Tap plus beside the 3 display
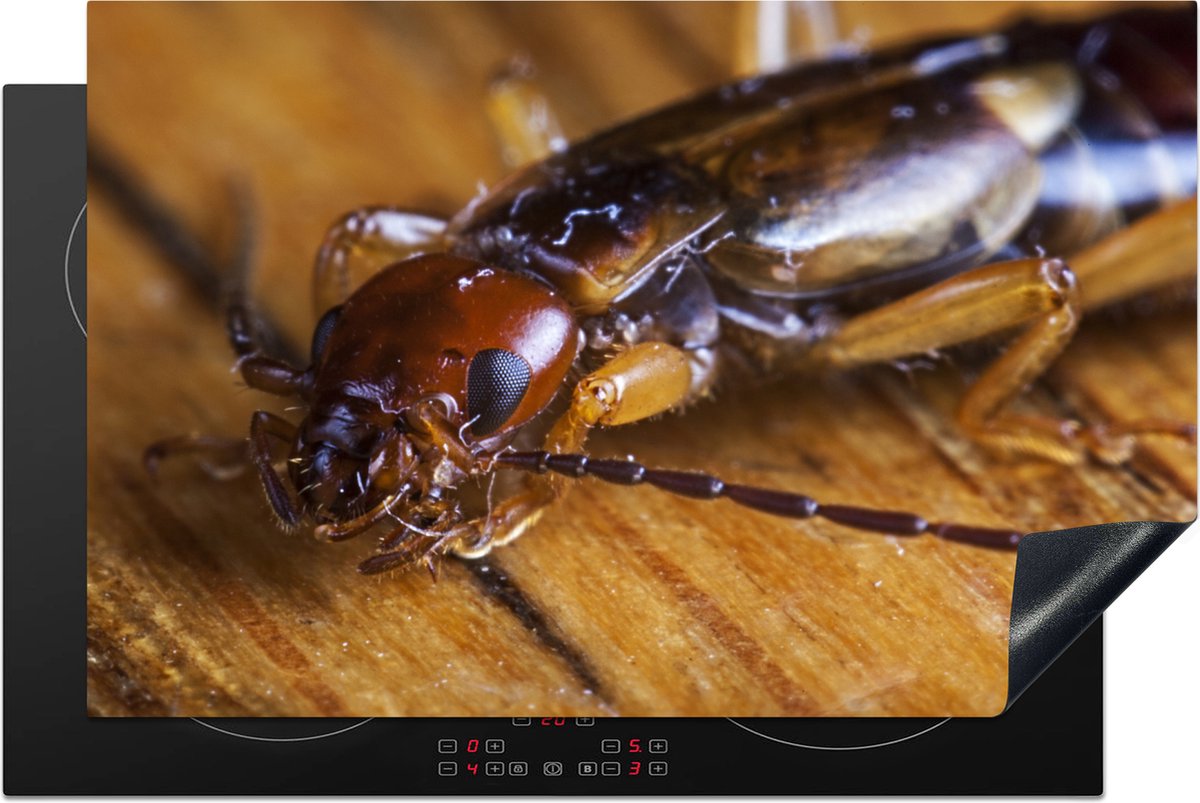The image size is (1200, 803). coord(658,769)
